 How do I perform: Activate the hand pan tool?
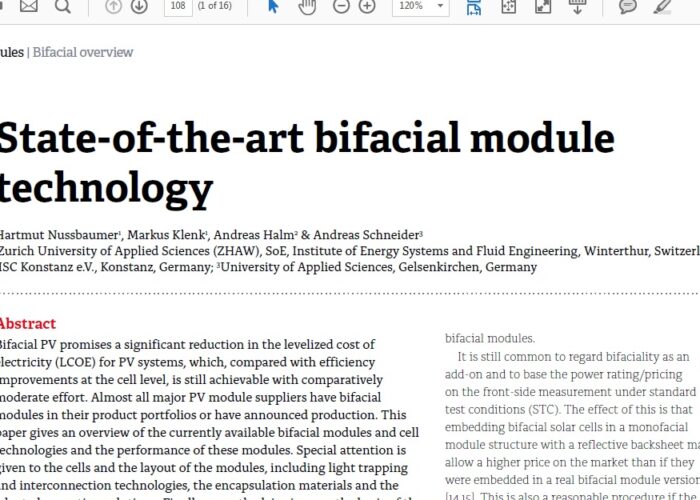tap(307, 7)
